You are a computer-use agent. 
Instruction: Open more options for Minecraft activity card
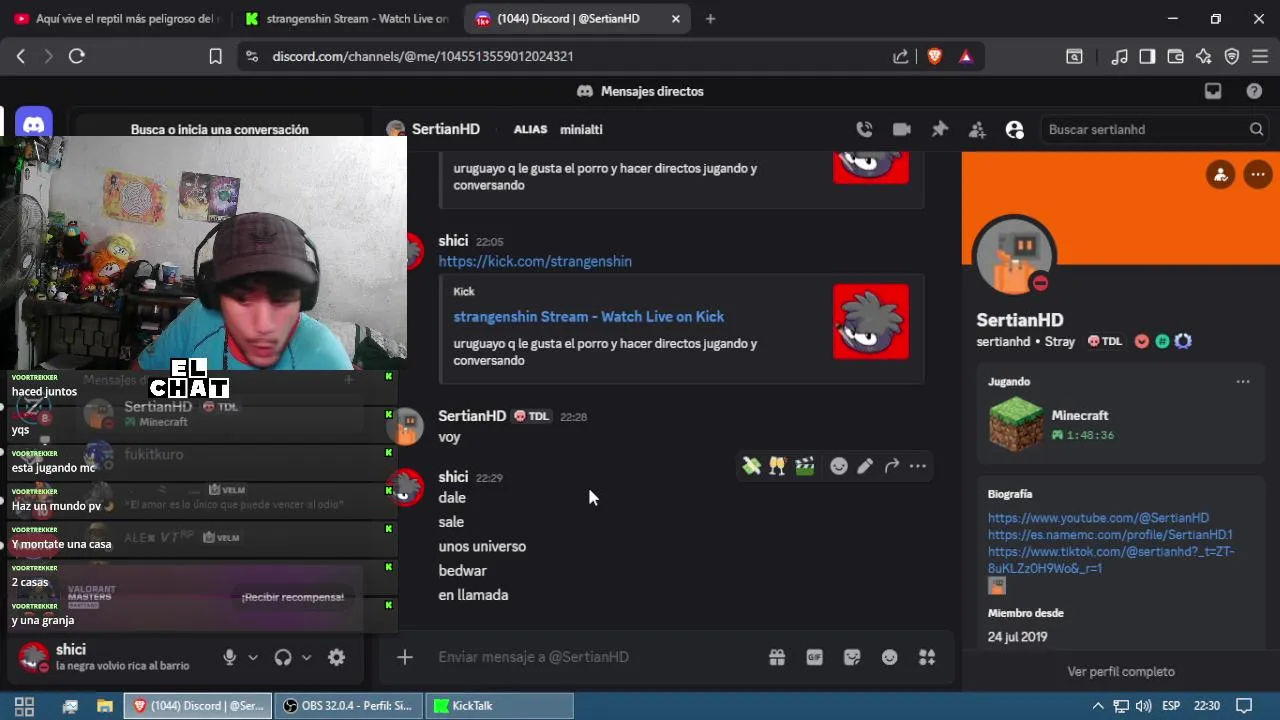pos(1242,381)
